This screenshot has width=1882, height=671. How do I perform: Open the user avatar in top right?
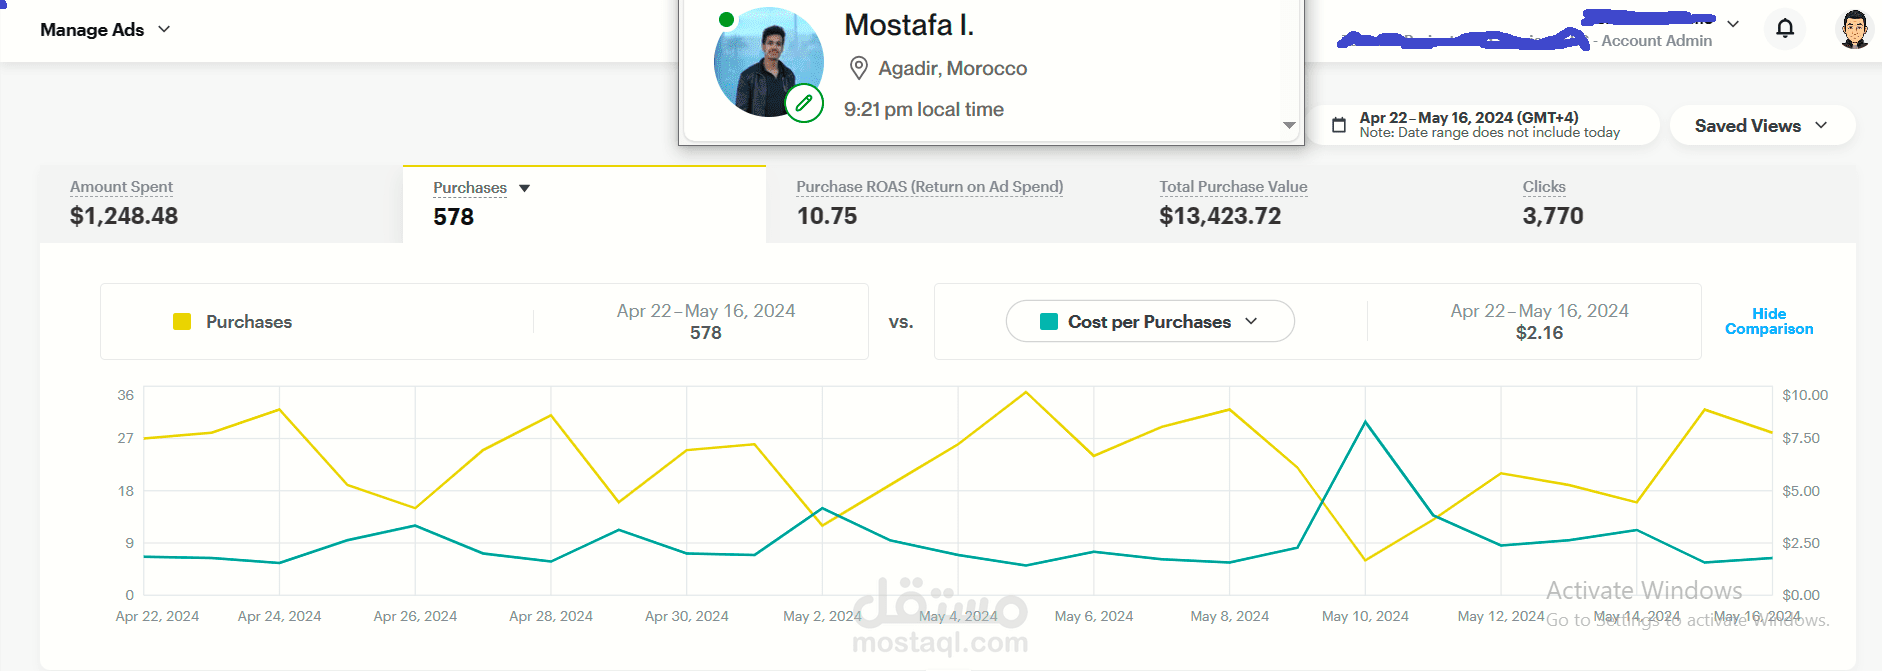[x=1854, y=29]
